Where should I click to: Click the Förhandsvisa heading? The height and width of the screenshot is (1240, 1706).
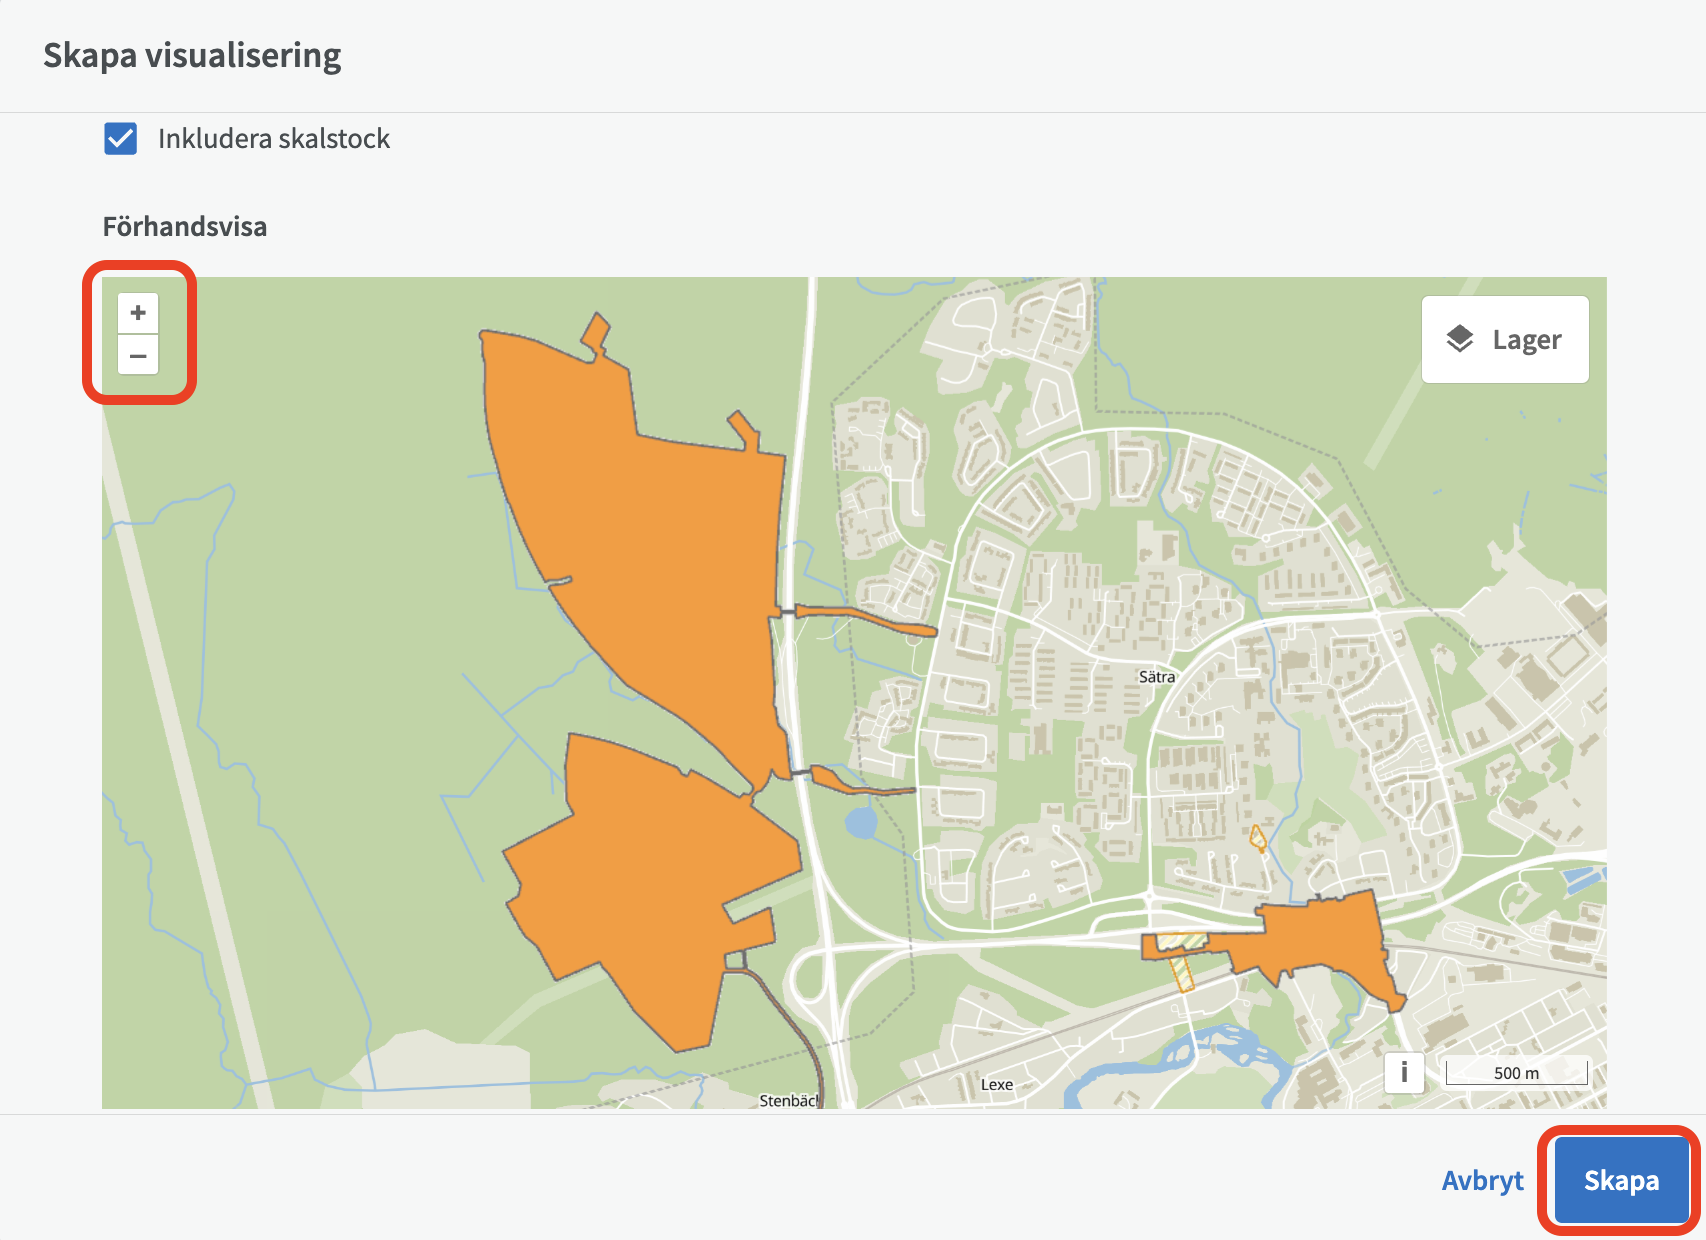tap(185, 227)
